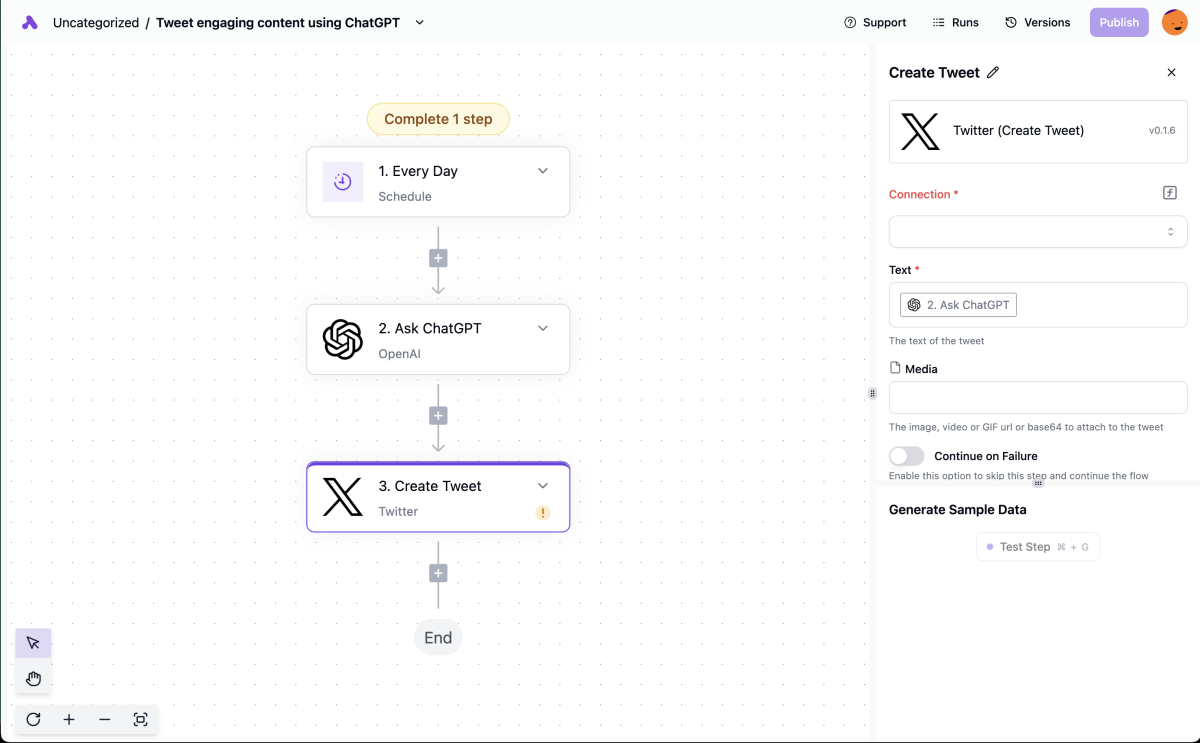
Task: Click 'The text of the tweet' hint
Action: click(937, 341)
